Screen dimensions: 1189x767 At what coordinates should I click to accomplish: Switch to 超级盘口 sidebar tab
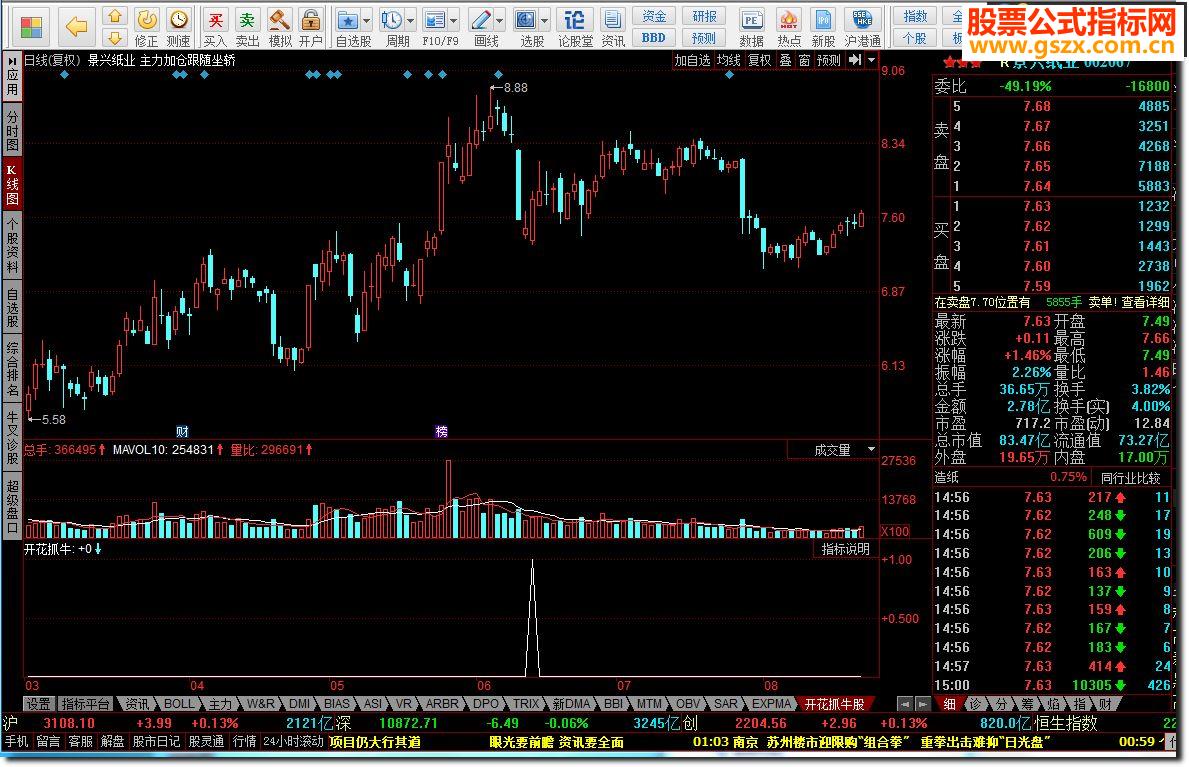[12, 508]
